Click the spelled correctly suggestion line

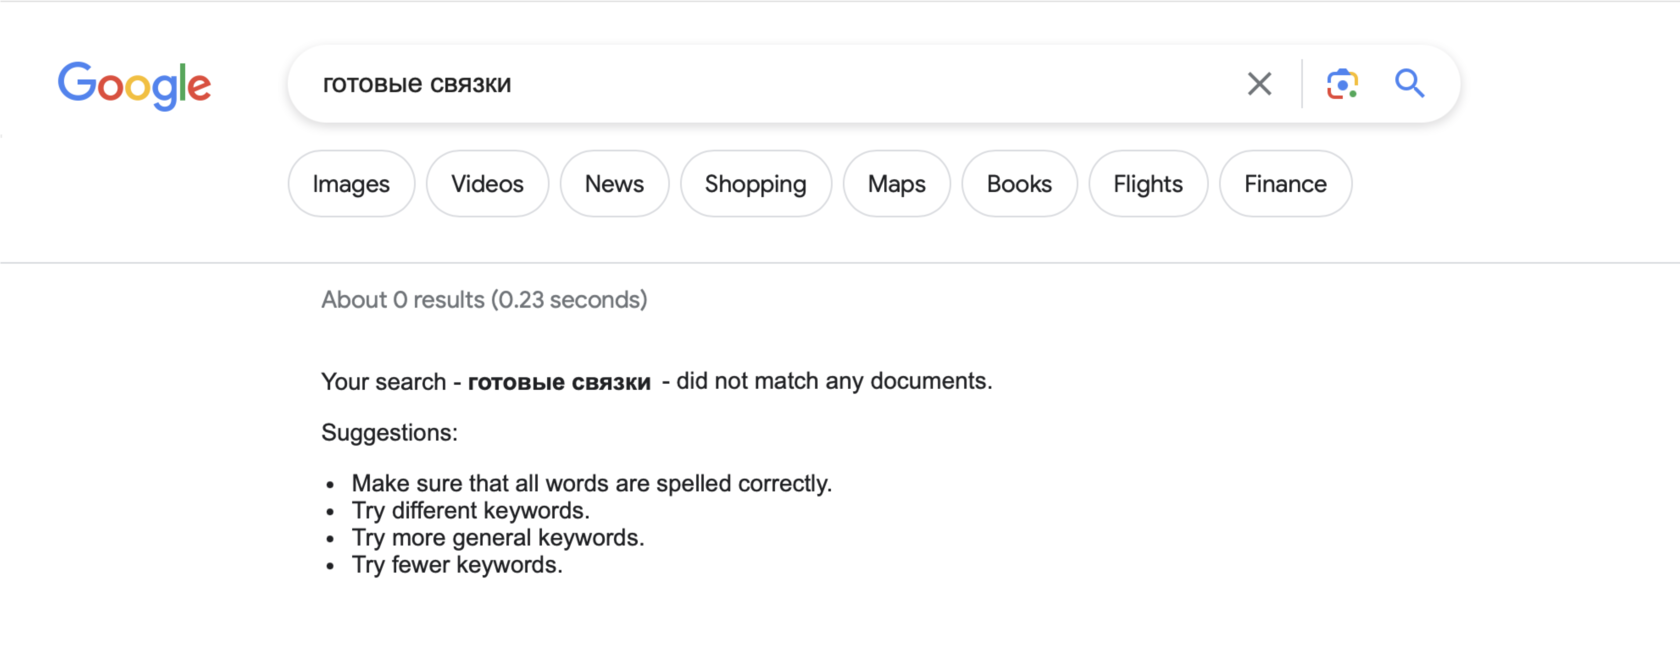[591, 484]
